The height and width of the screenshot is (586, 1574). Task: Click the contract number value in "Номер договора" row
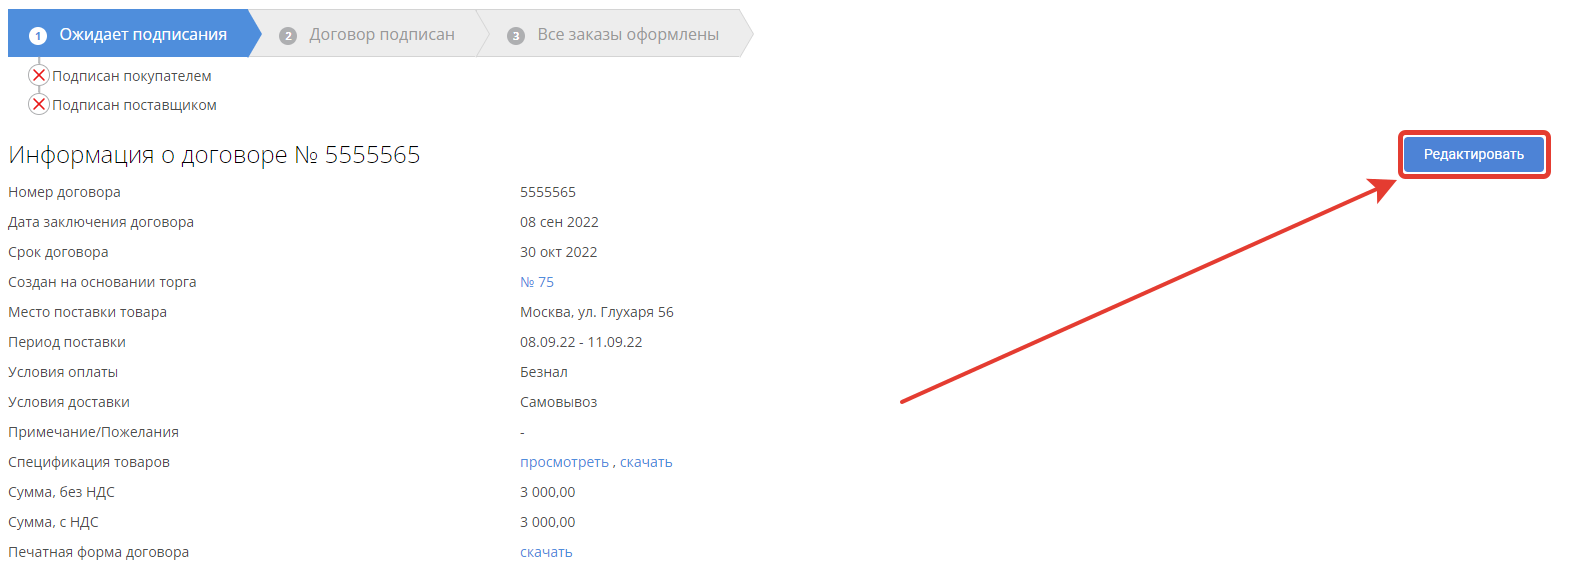pyautogui.click(x=548, y=192)
